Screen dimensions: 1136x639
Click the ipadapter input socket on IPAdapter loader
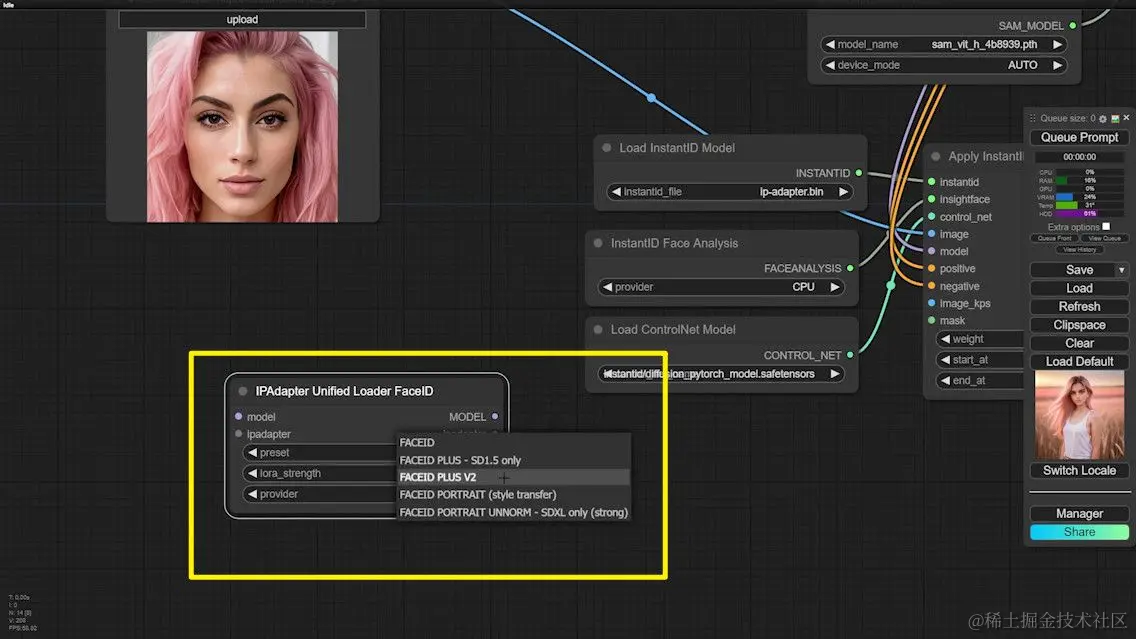(238, 434)
